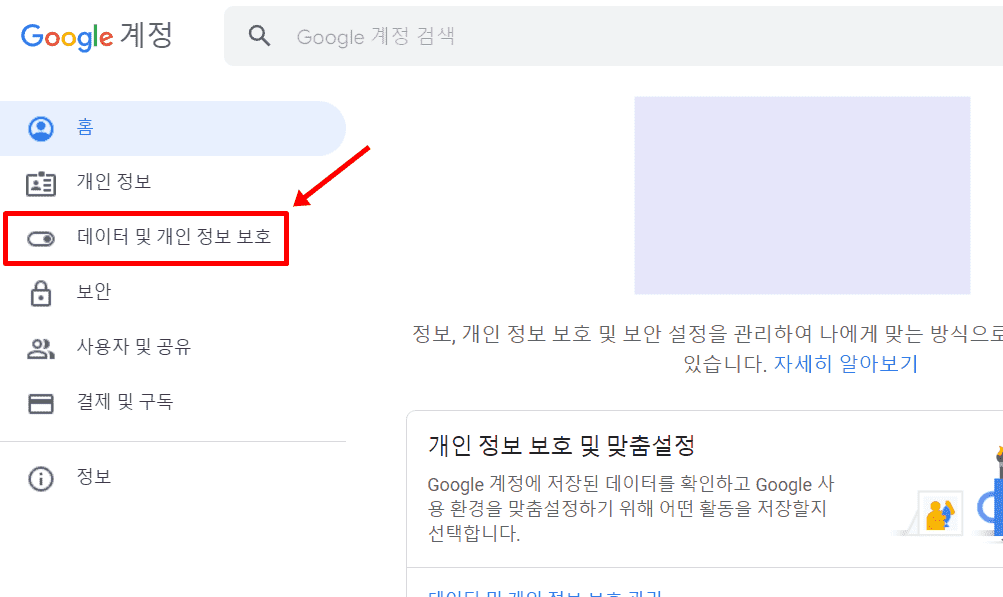1003x597 pixels.
Task: Click the 정보 info circle icon
Action: tap(41, 479)
